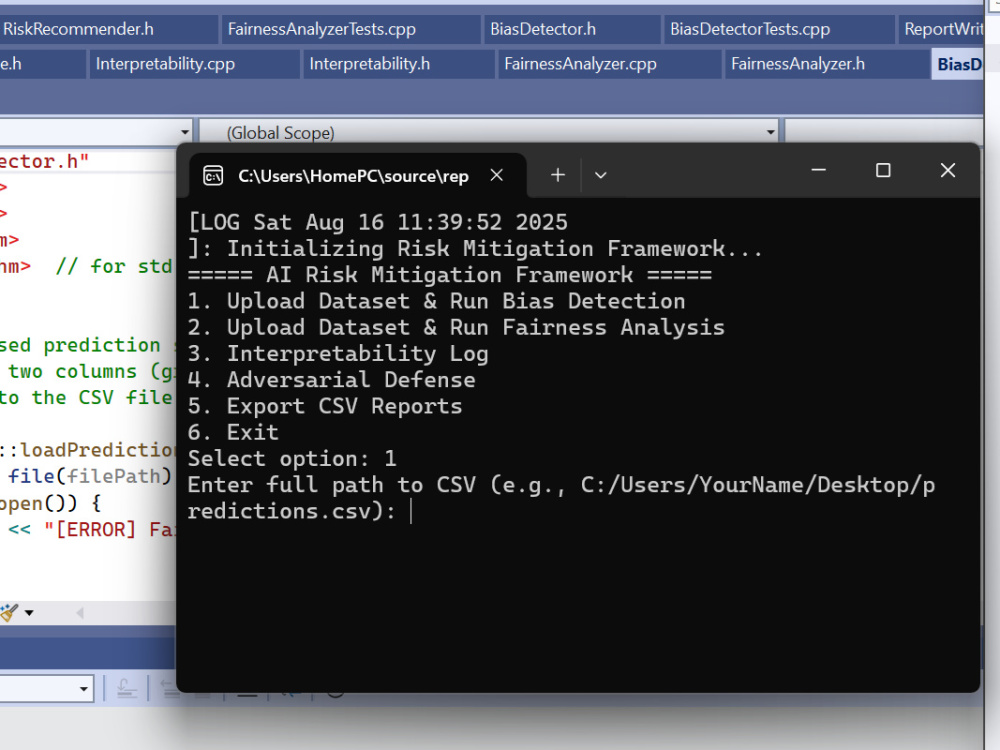This screenshot has width=1000, height=750.
Task: Open the terminal profiles dropdown chevron
Action: point(600,175)
